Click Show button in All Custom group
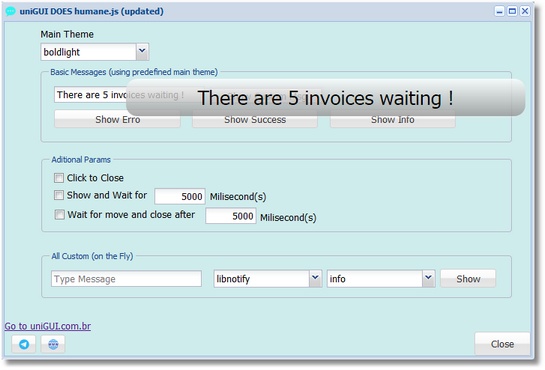 click(x=468, y=279)
